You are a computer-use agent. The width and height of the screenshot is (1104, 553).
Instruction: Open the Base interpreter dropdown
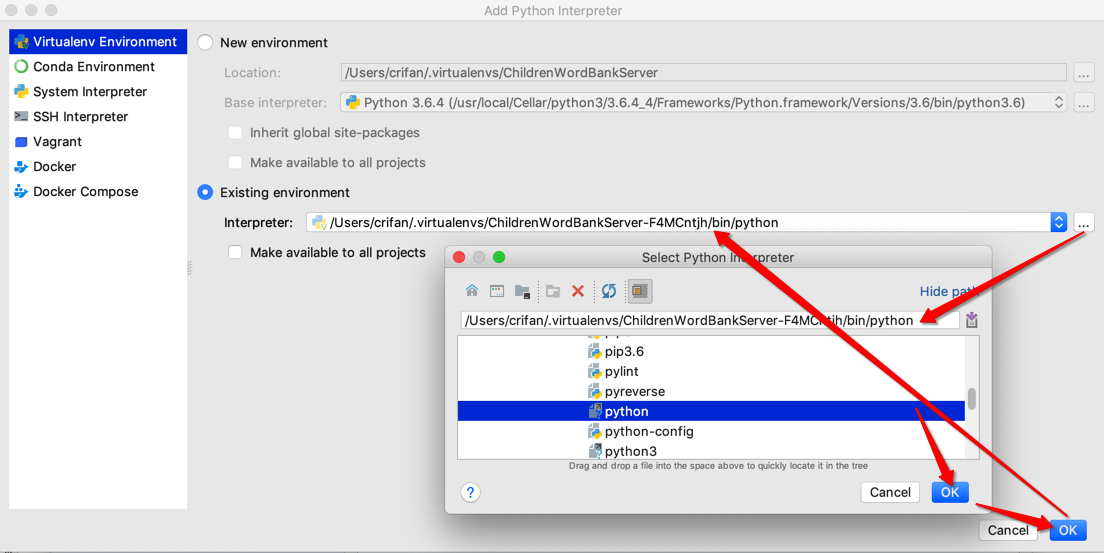coord(703,103)
